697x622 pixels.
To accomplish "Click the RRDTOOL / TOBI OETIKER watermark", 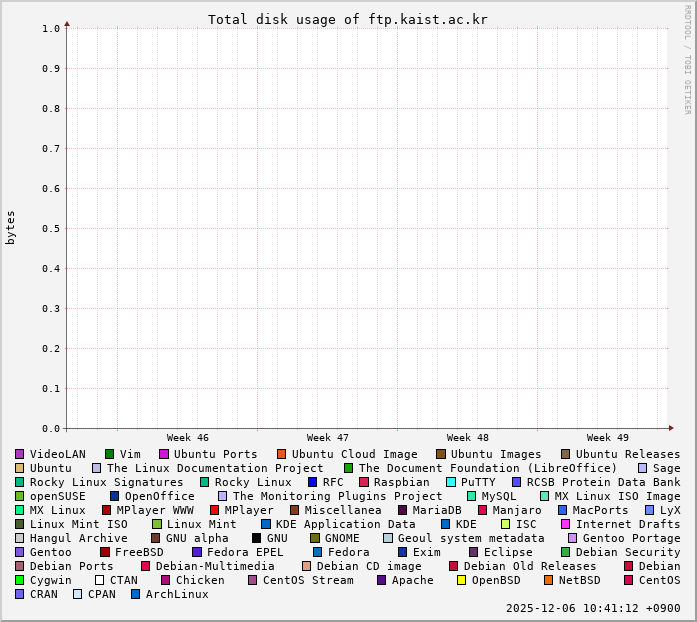I will (x=687, y=60).
